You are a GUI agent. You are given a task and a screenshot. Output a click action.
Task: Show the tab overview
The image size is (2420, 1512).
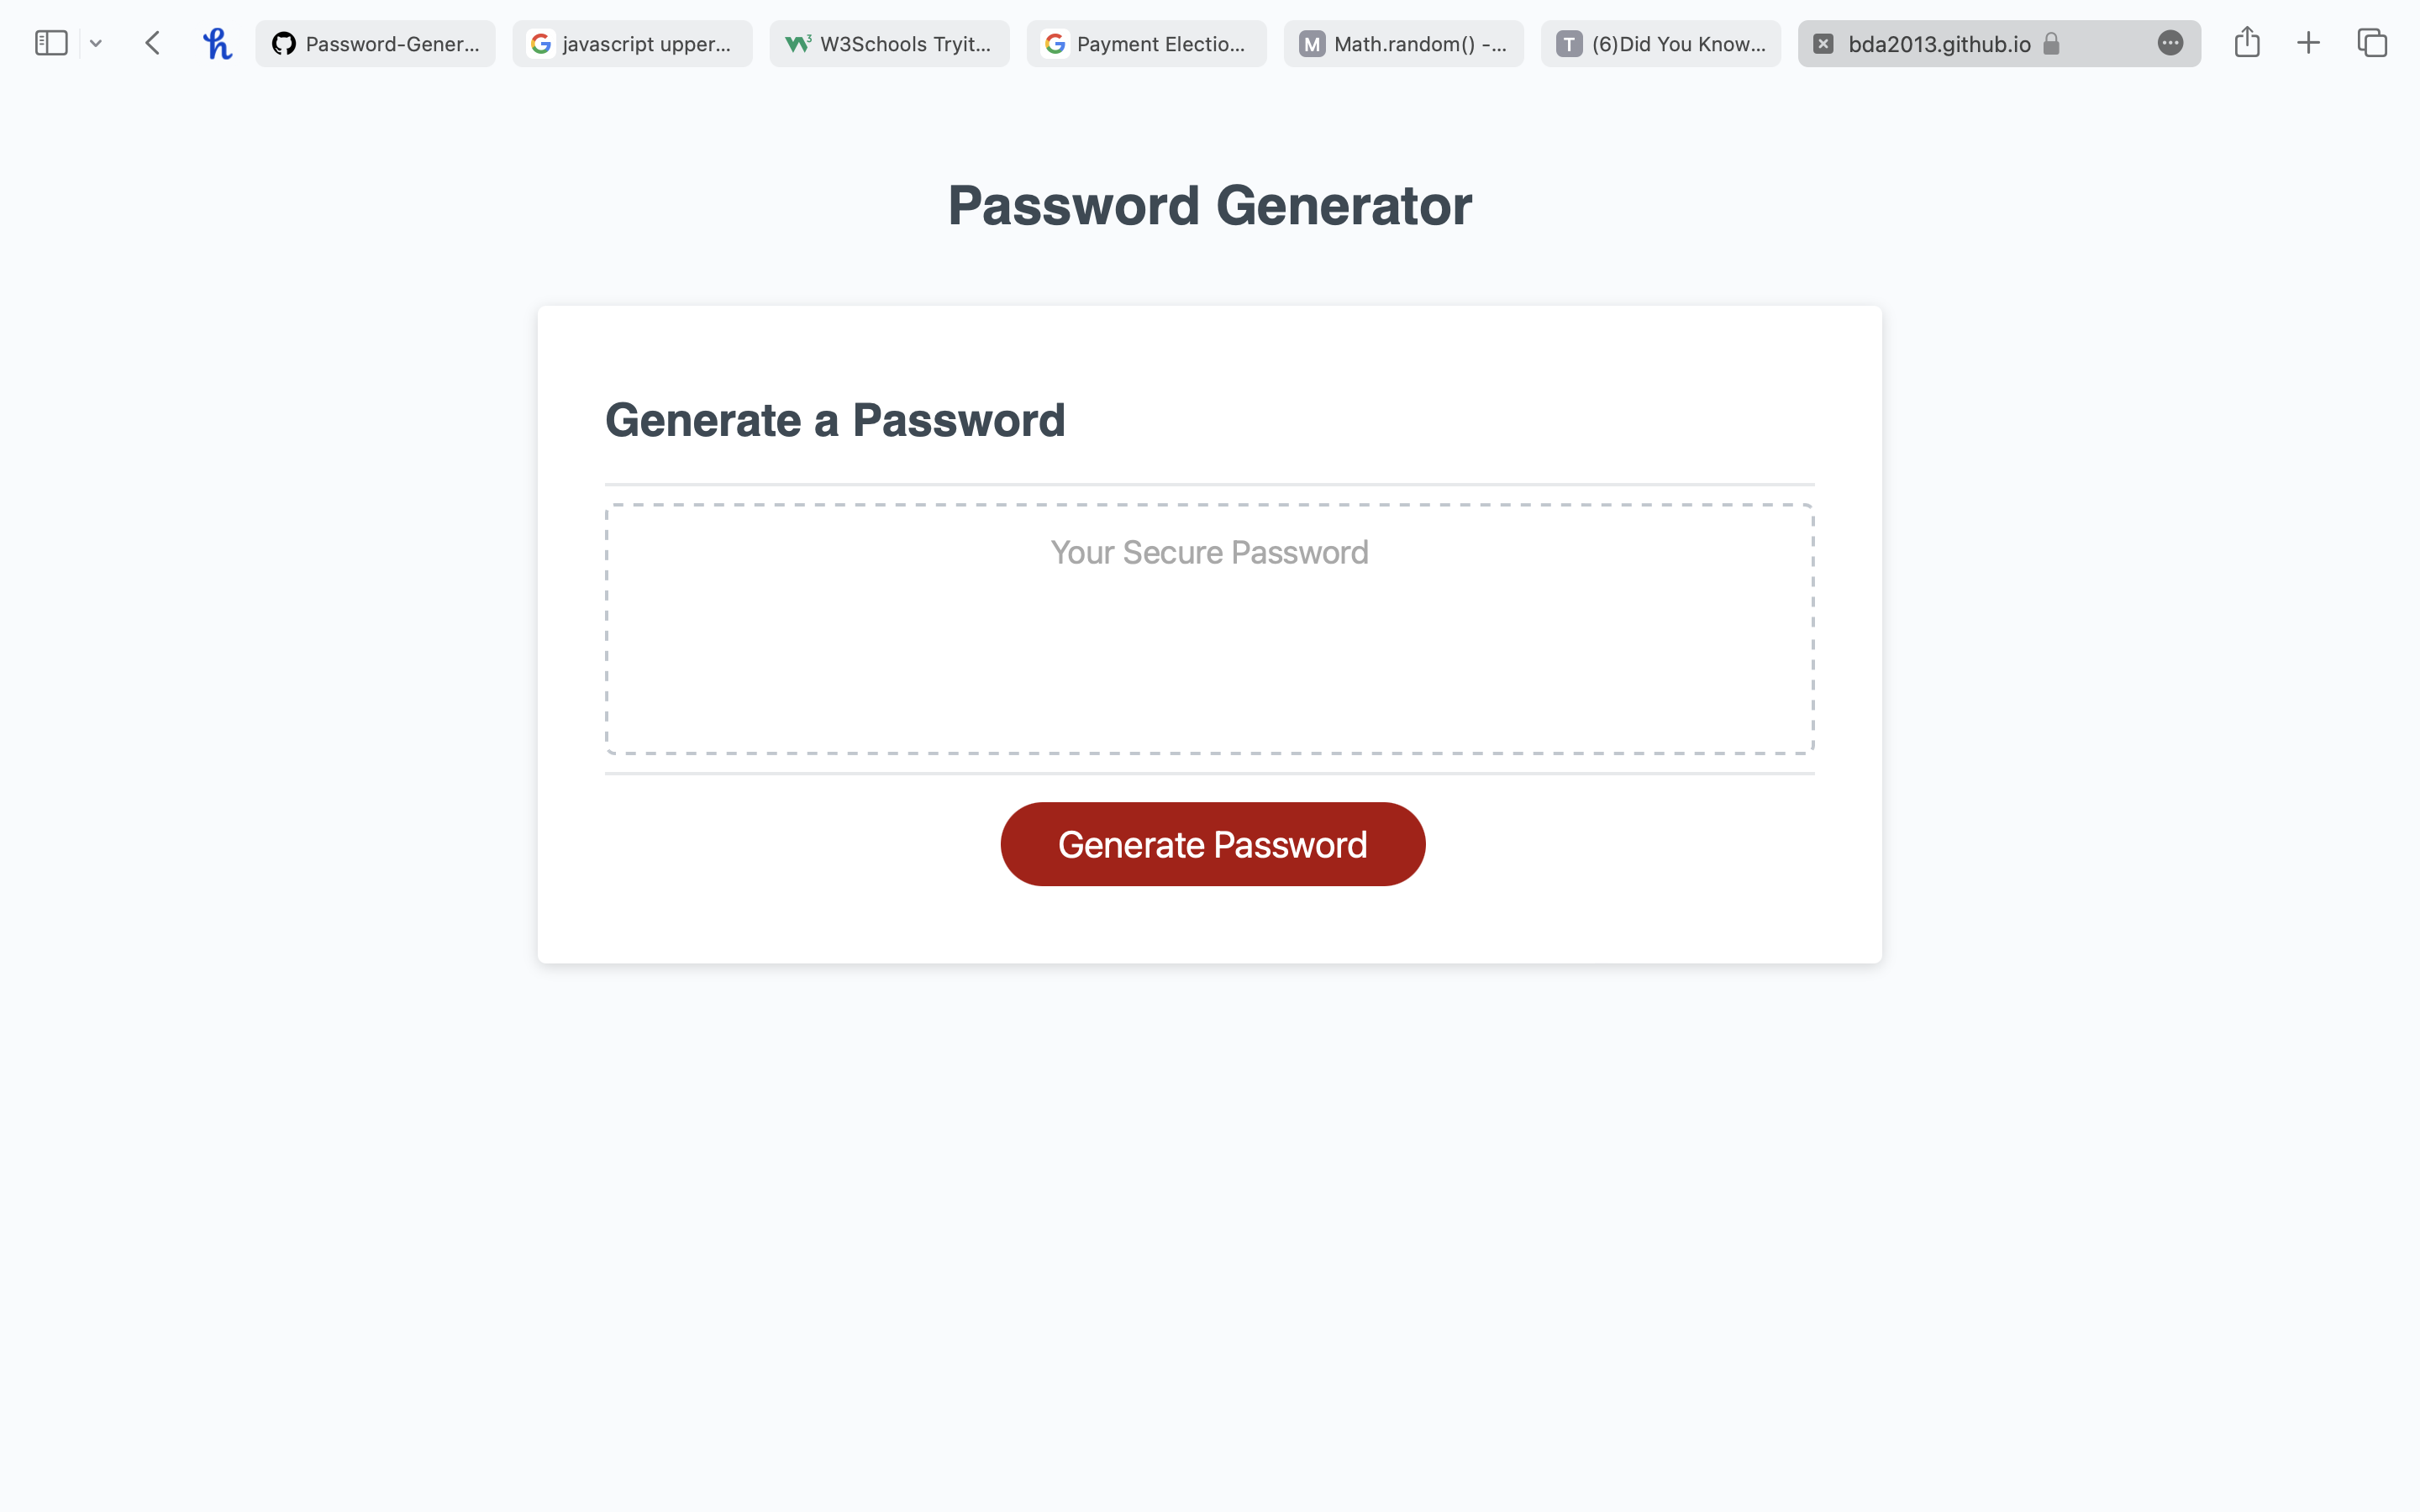(x=2372, y=42)
